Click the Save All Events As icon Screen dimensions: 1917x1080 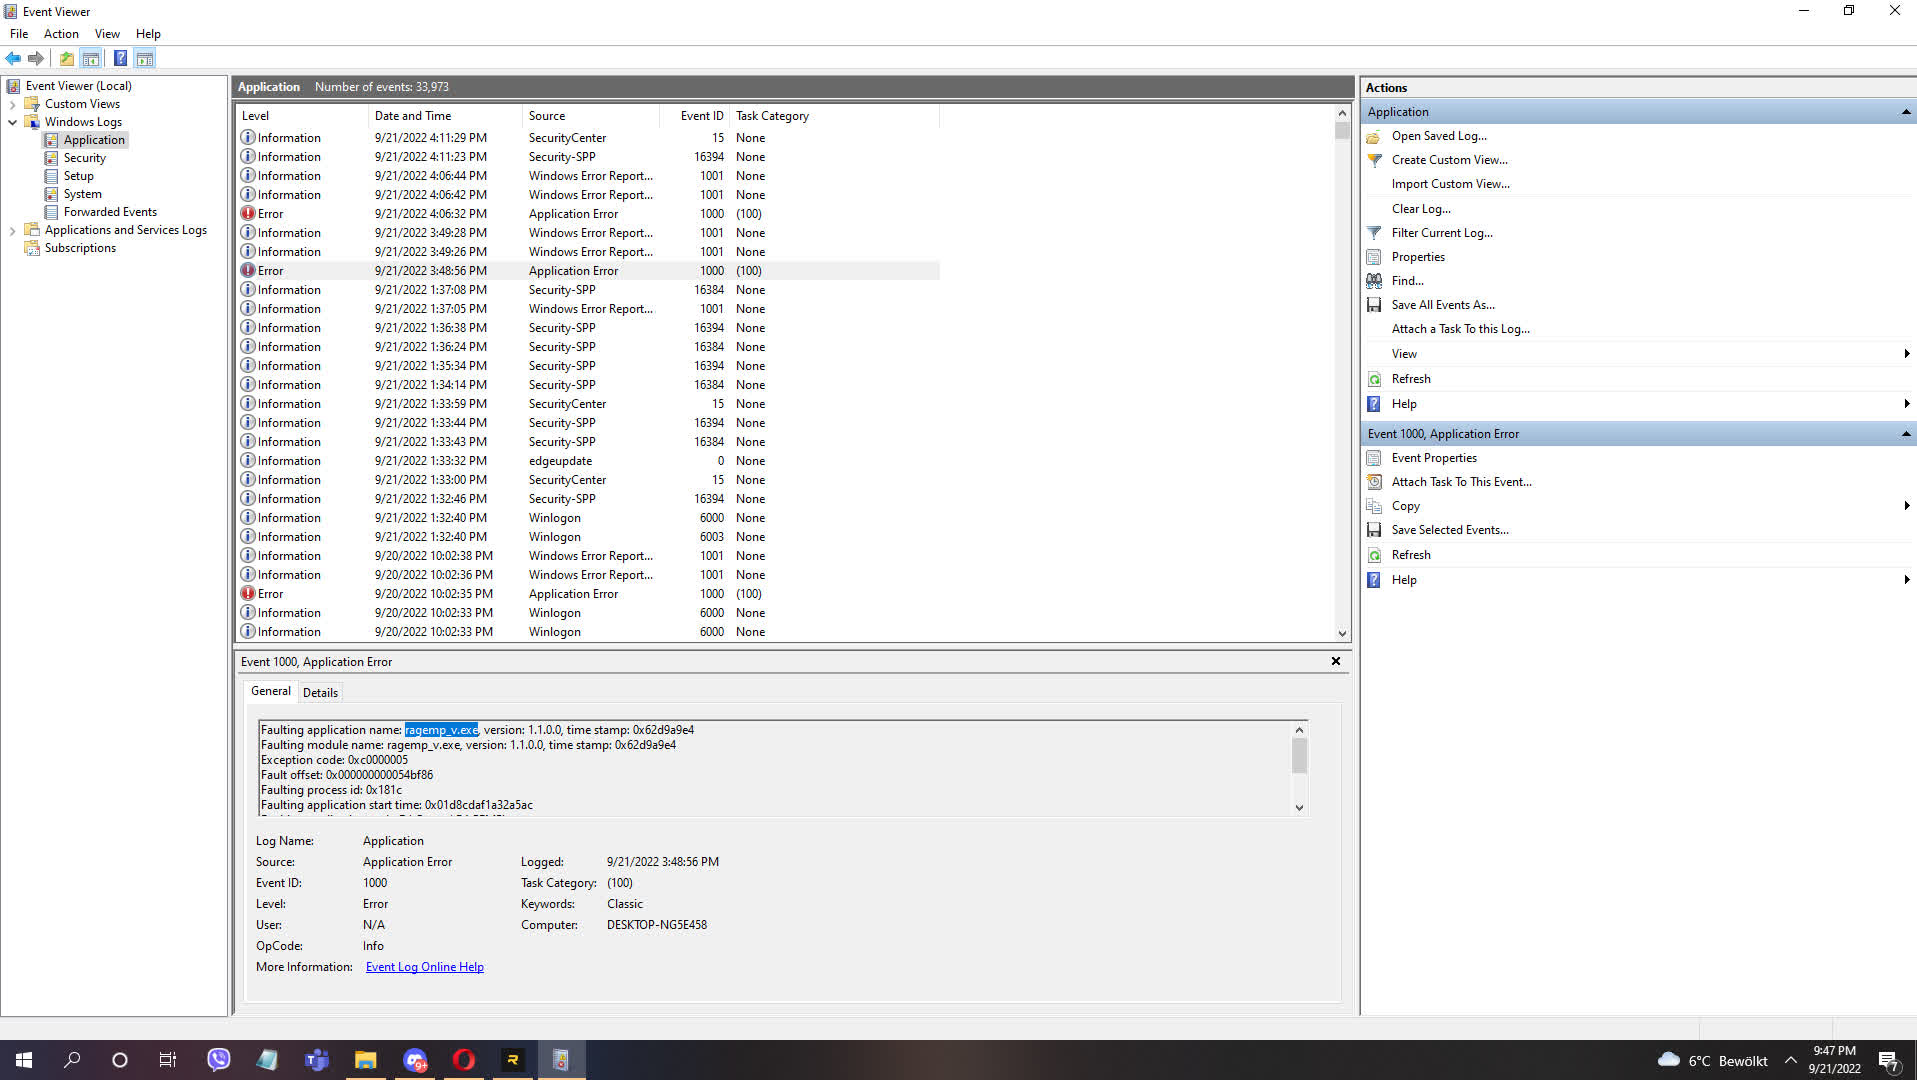(x=1374, y=304)
